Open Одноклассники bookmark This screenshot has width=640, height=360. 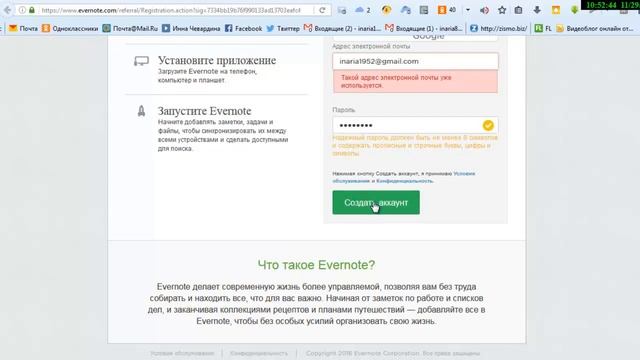tap(70, 28)
